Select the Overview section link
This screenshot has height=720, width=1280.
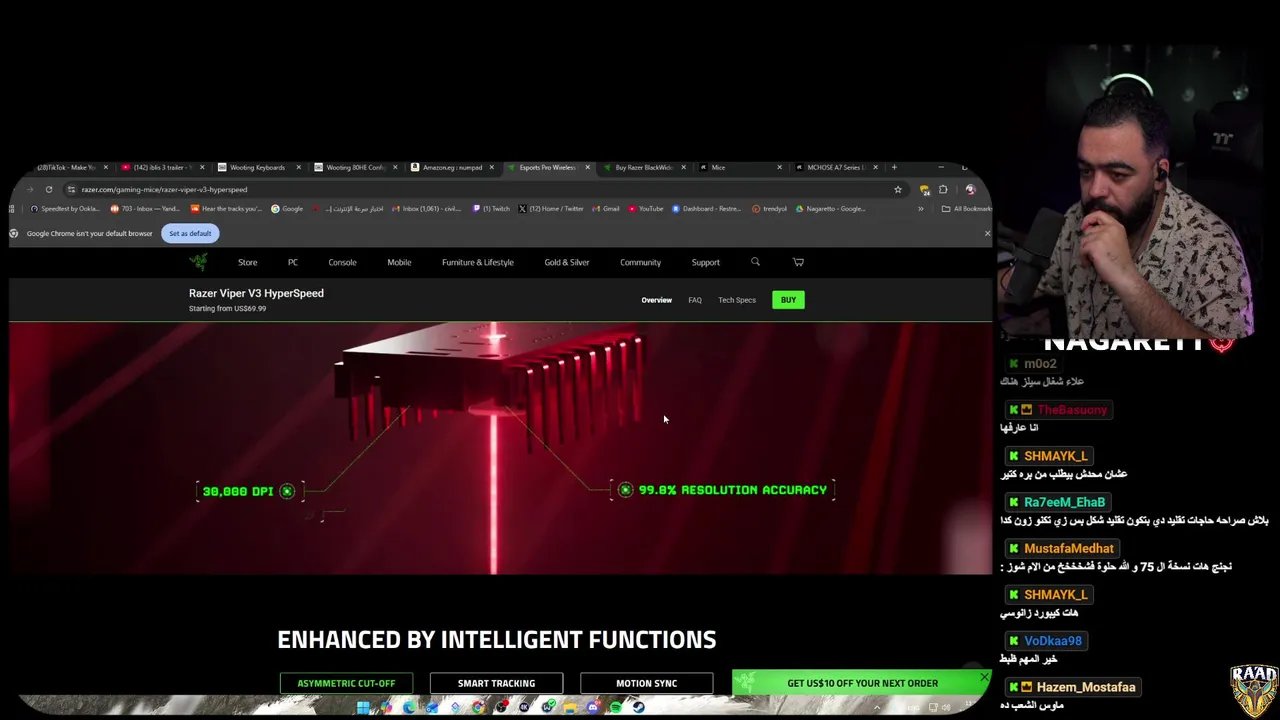[656, 300]
